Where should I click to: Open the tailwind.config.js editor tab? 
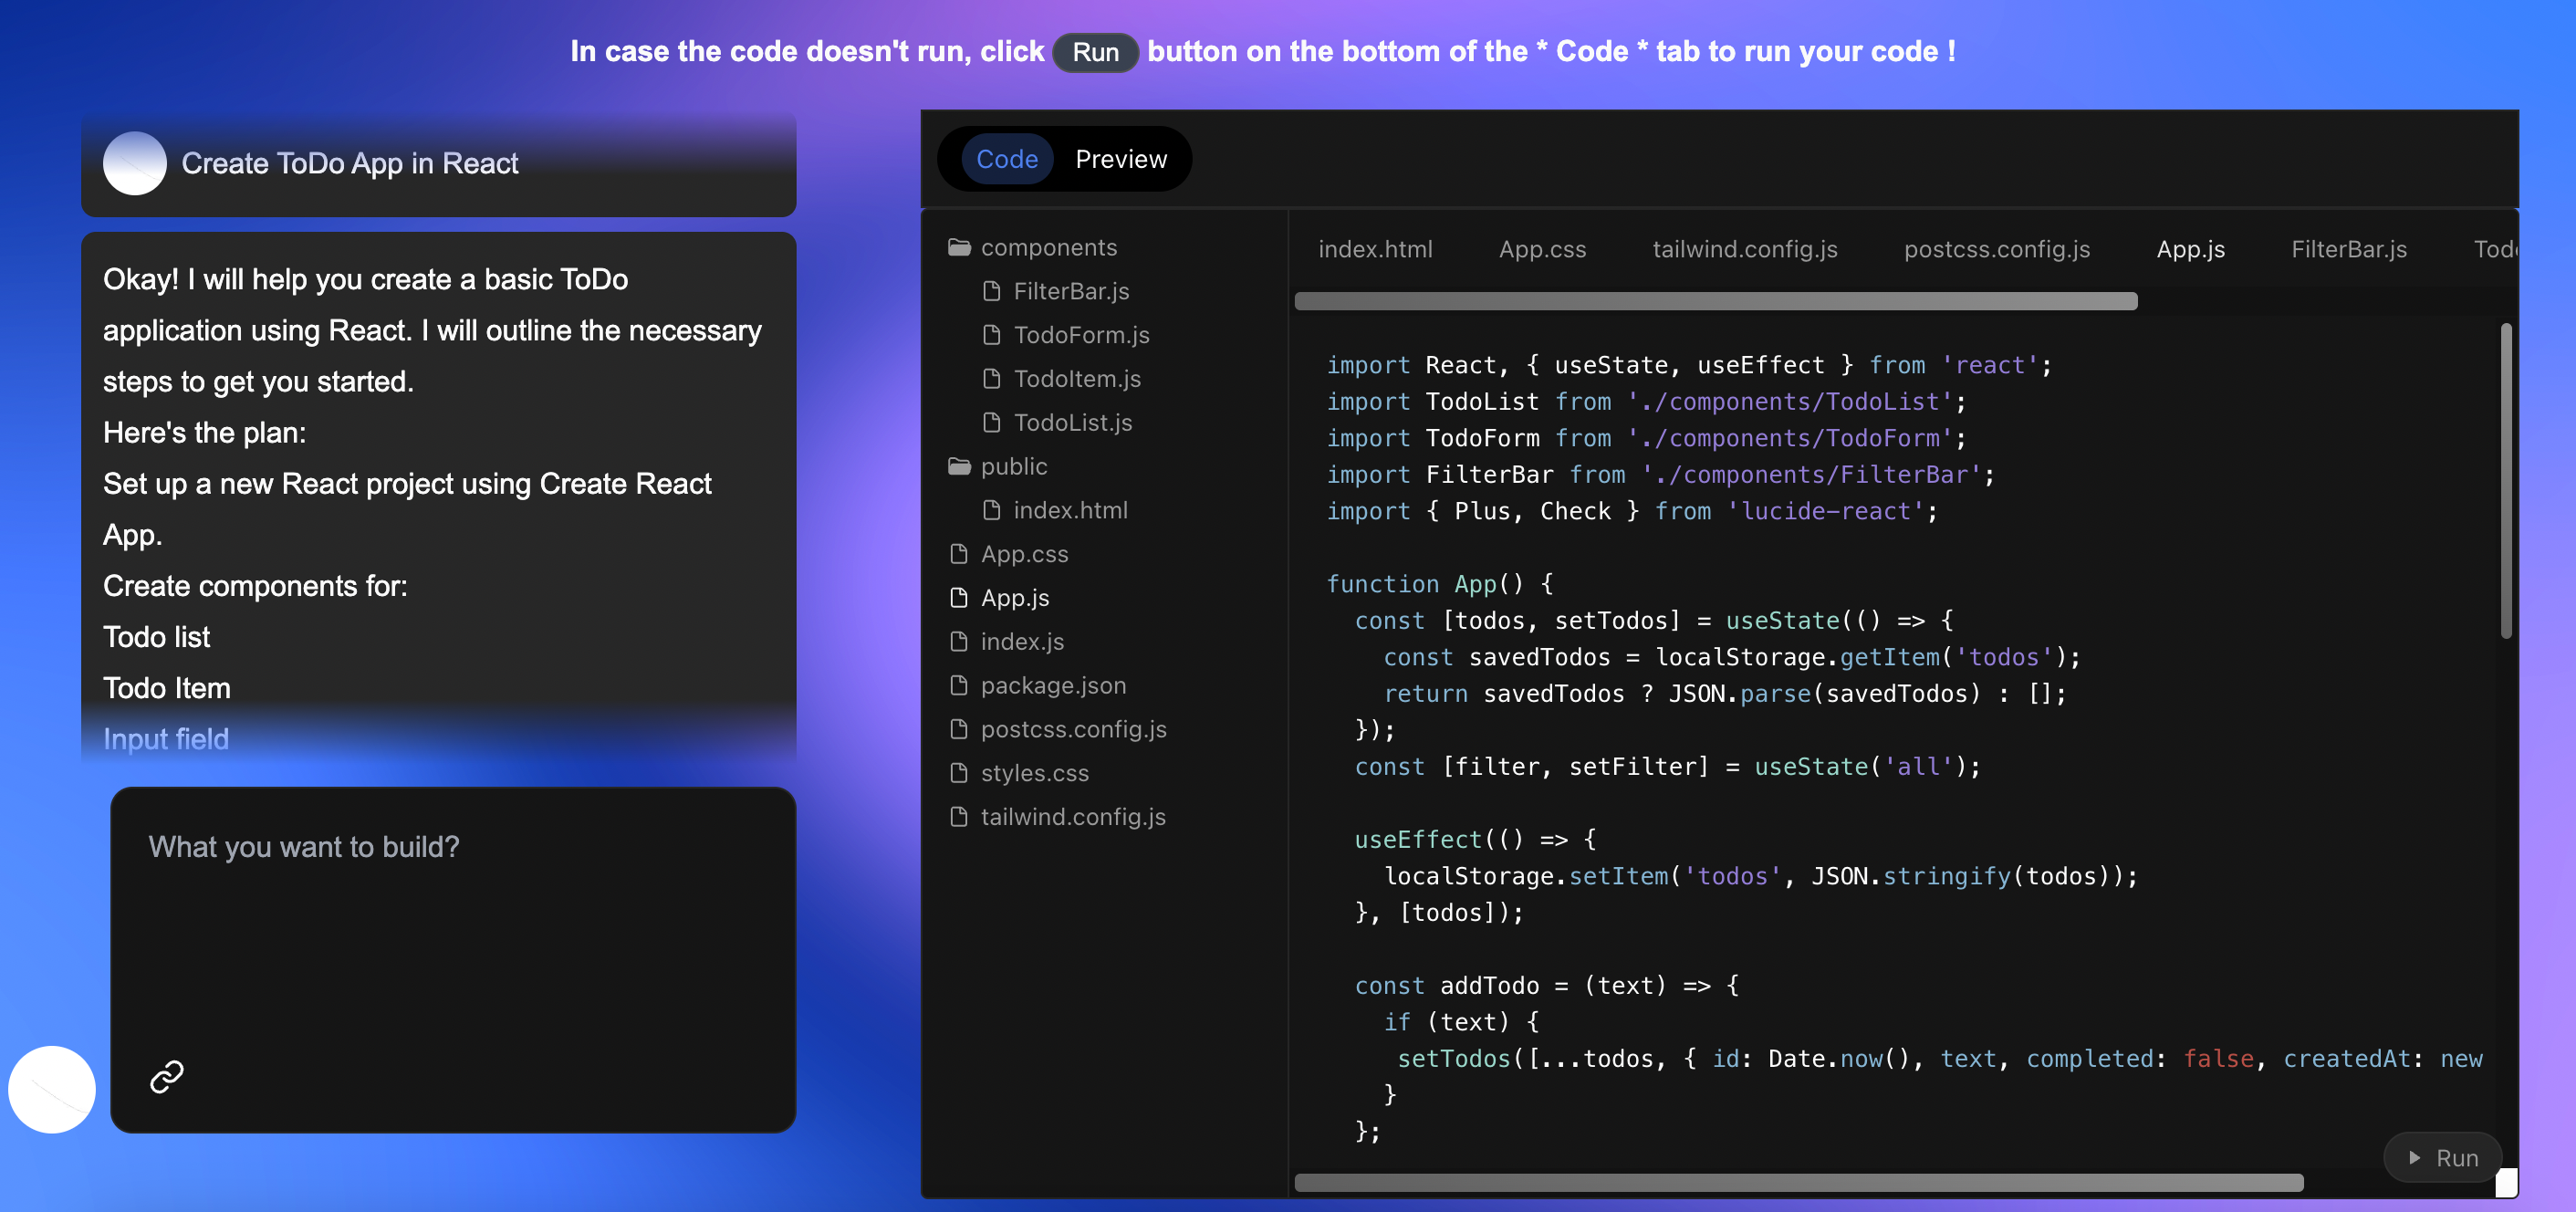point(1744,249)
